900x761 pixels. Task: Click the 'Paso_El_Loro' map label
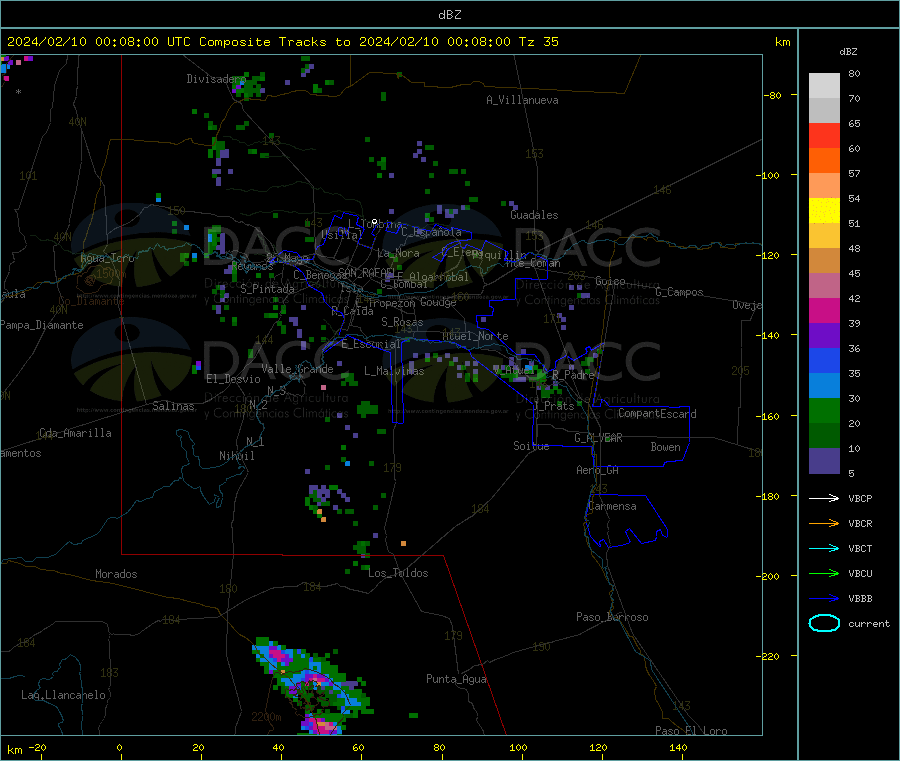pos(691,731)
